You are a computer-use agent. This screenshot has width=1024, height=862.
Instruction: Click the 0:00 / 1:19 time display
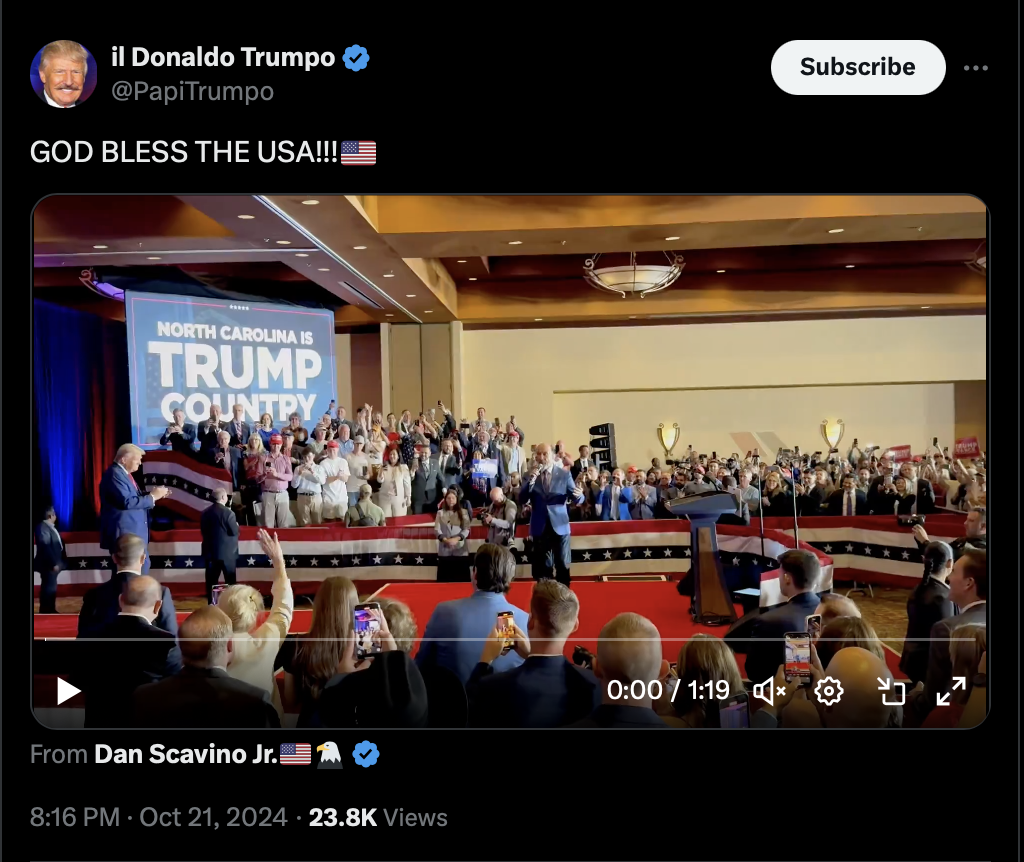[667, 690]
